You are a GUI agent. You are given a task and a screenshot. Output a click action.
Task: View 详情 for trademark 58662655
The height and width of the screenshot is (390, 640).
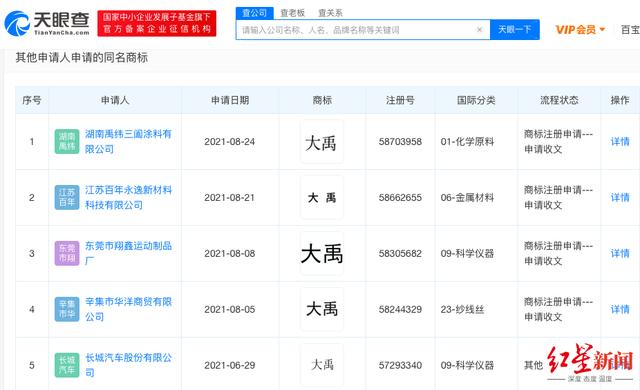[620, 197]
